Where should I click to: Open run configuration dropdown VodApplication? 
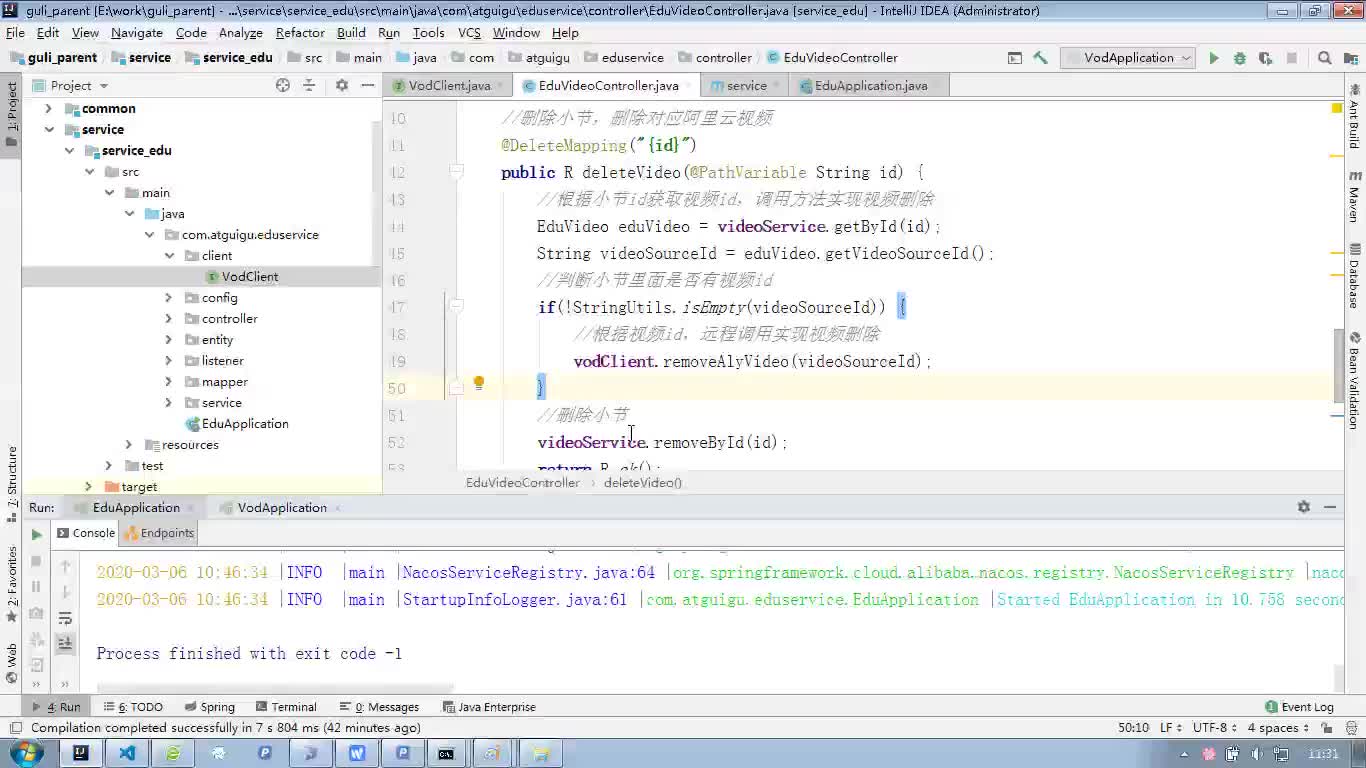(x=1128, y=58)
